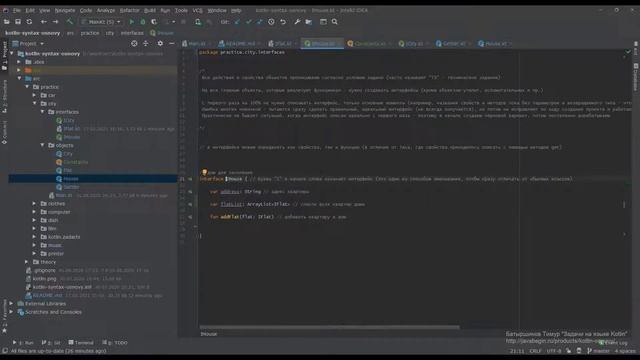Image resolution: width=640 pixels, height=360 pixels.
Task: Click the IHouse breadcrumb below the editor
Action: (x=209, y=334)
